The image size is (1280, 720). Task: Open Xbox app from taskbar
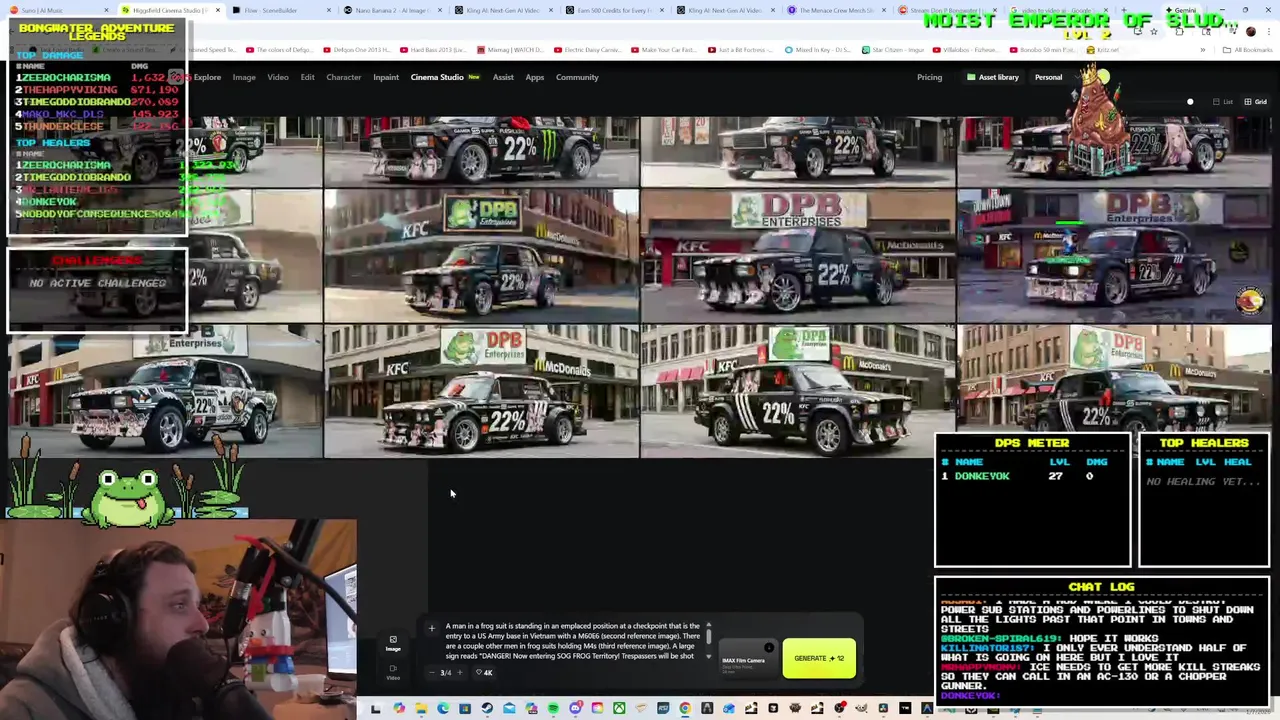click(619, 708)
